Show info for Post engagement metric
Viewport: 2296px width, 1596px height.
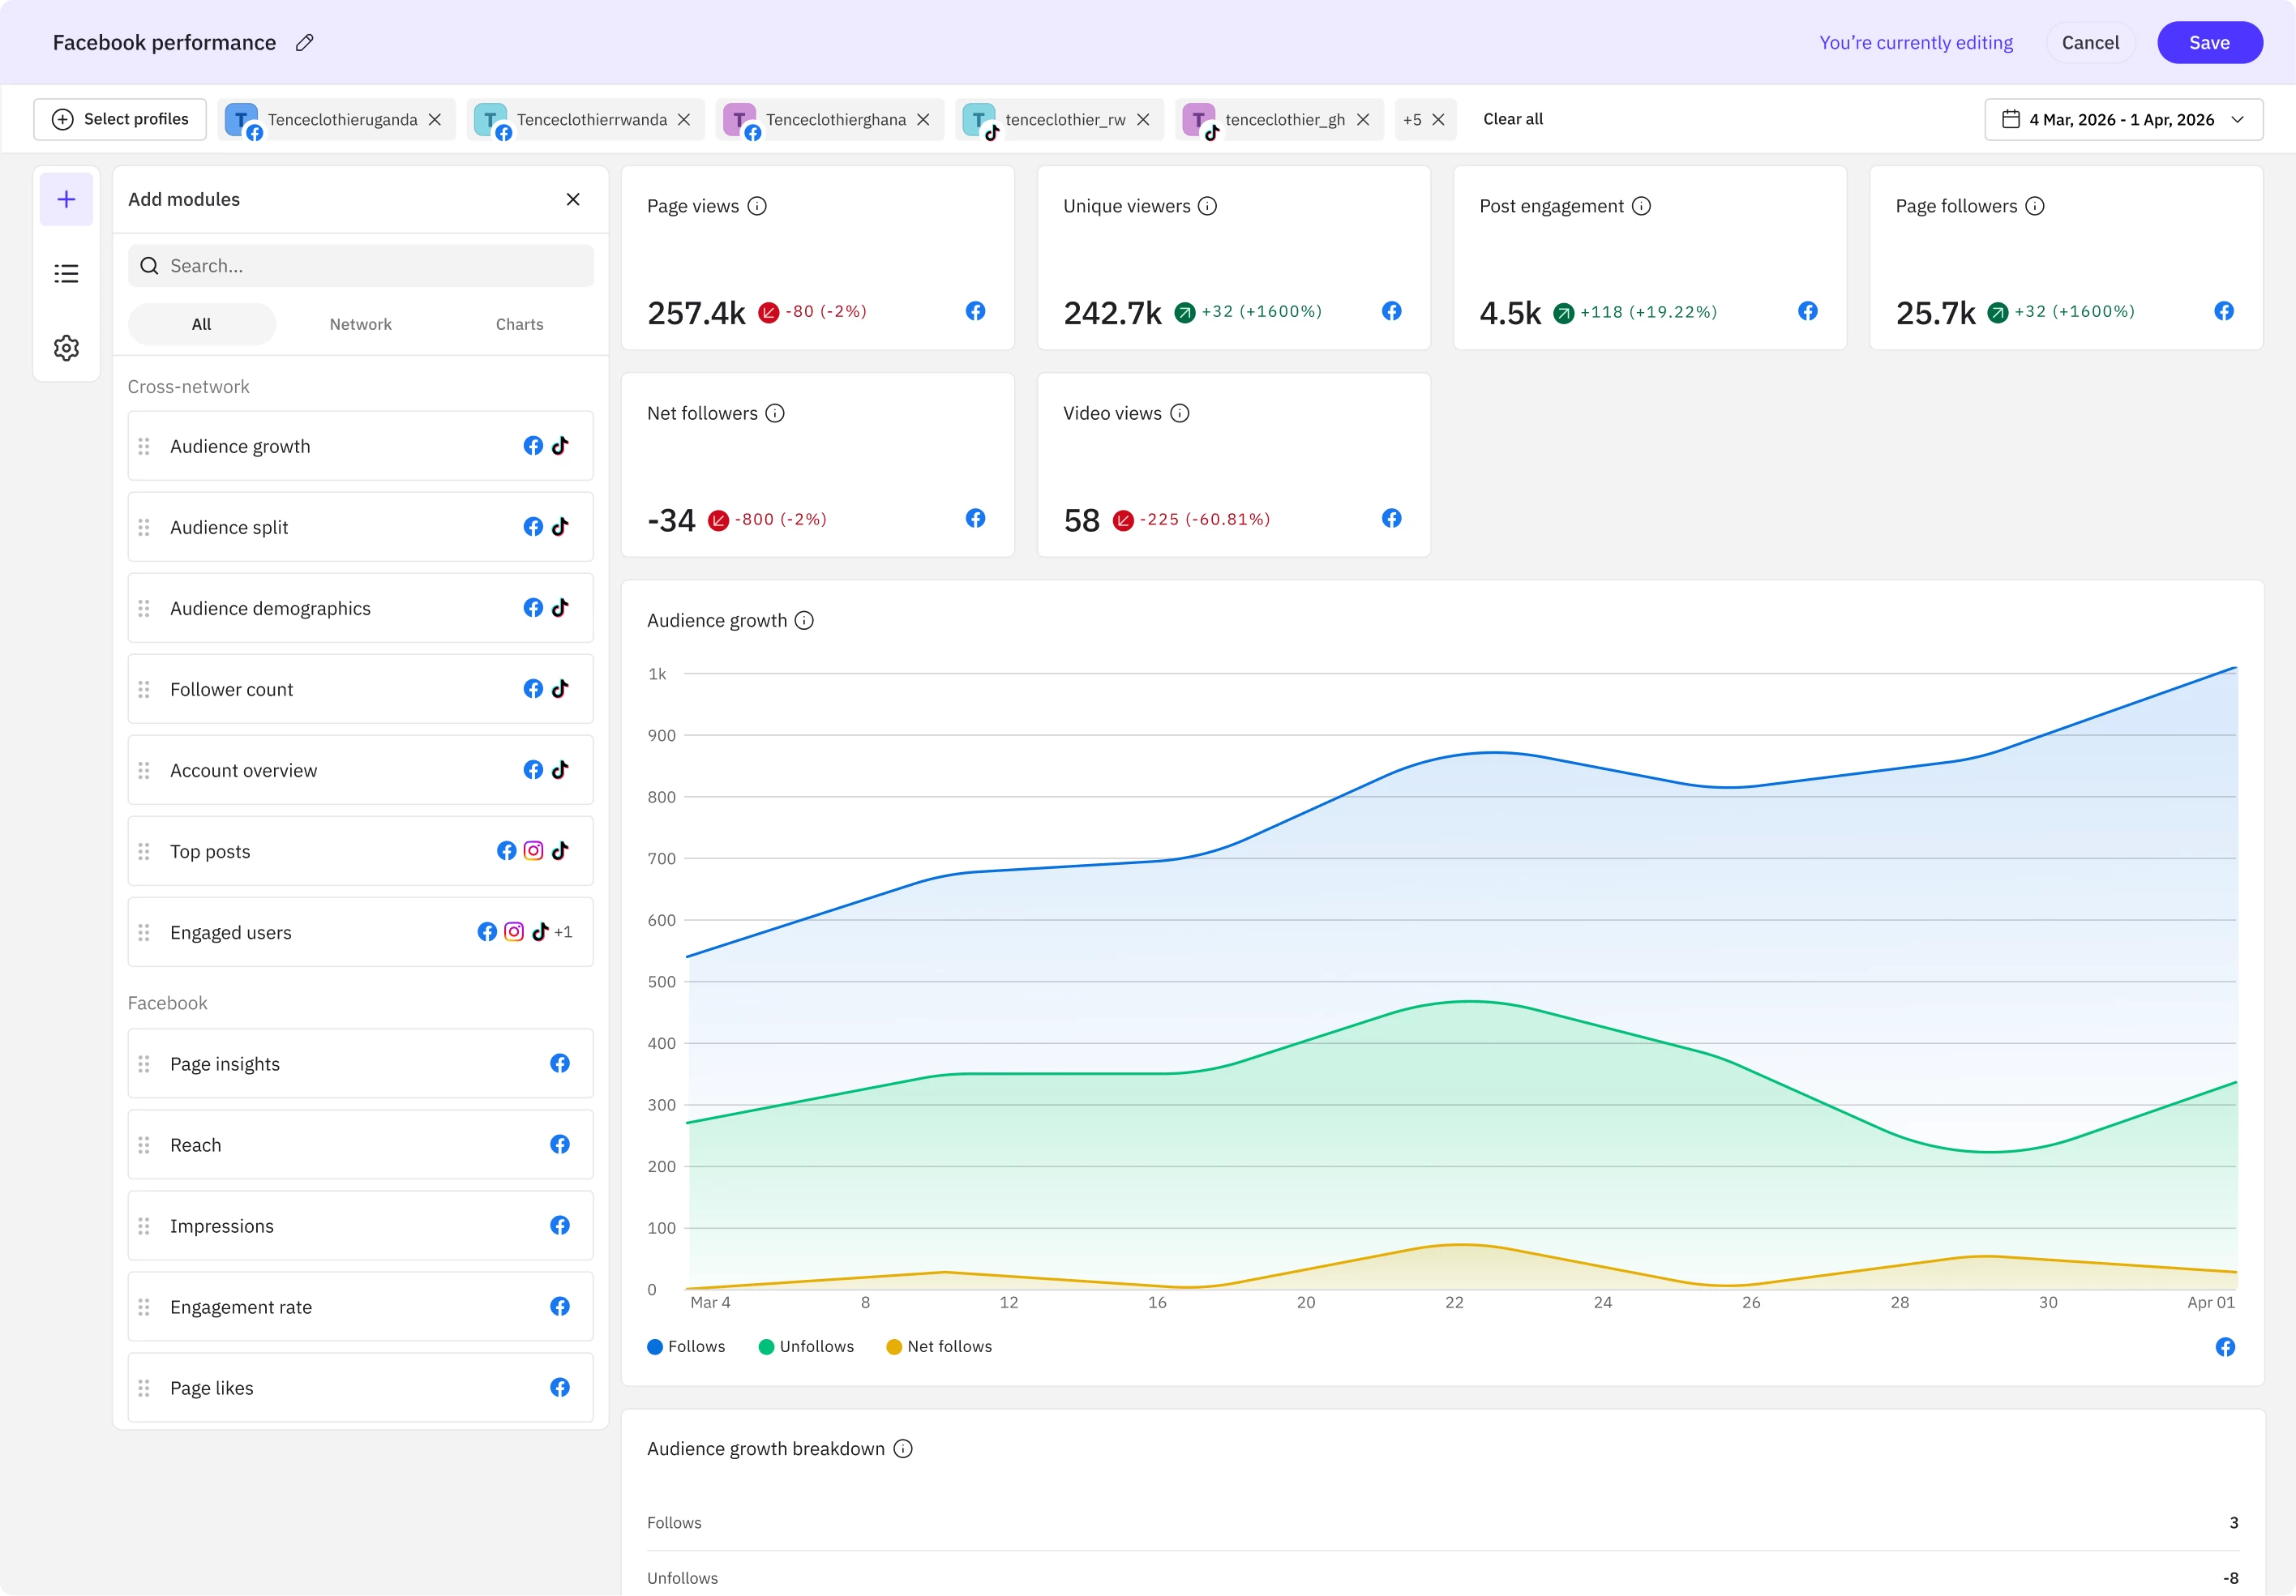click(1641, 206)
